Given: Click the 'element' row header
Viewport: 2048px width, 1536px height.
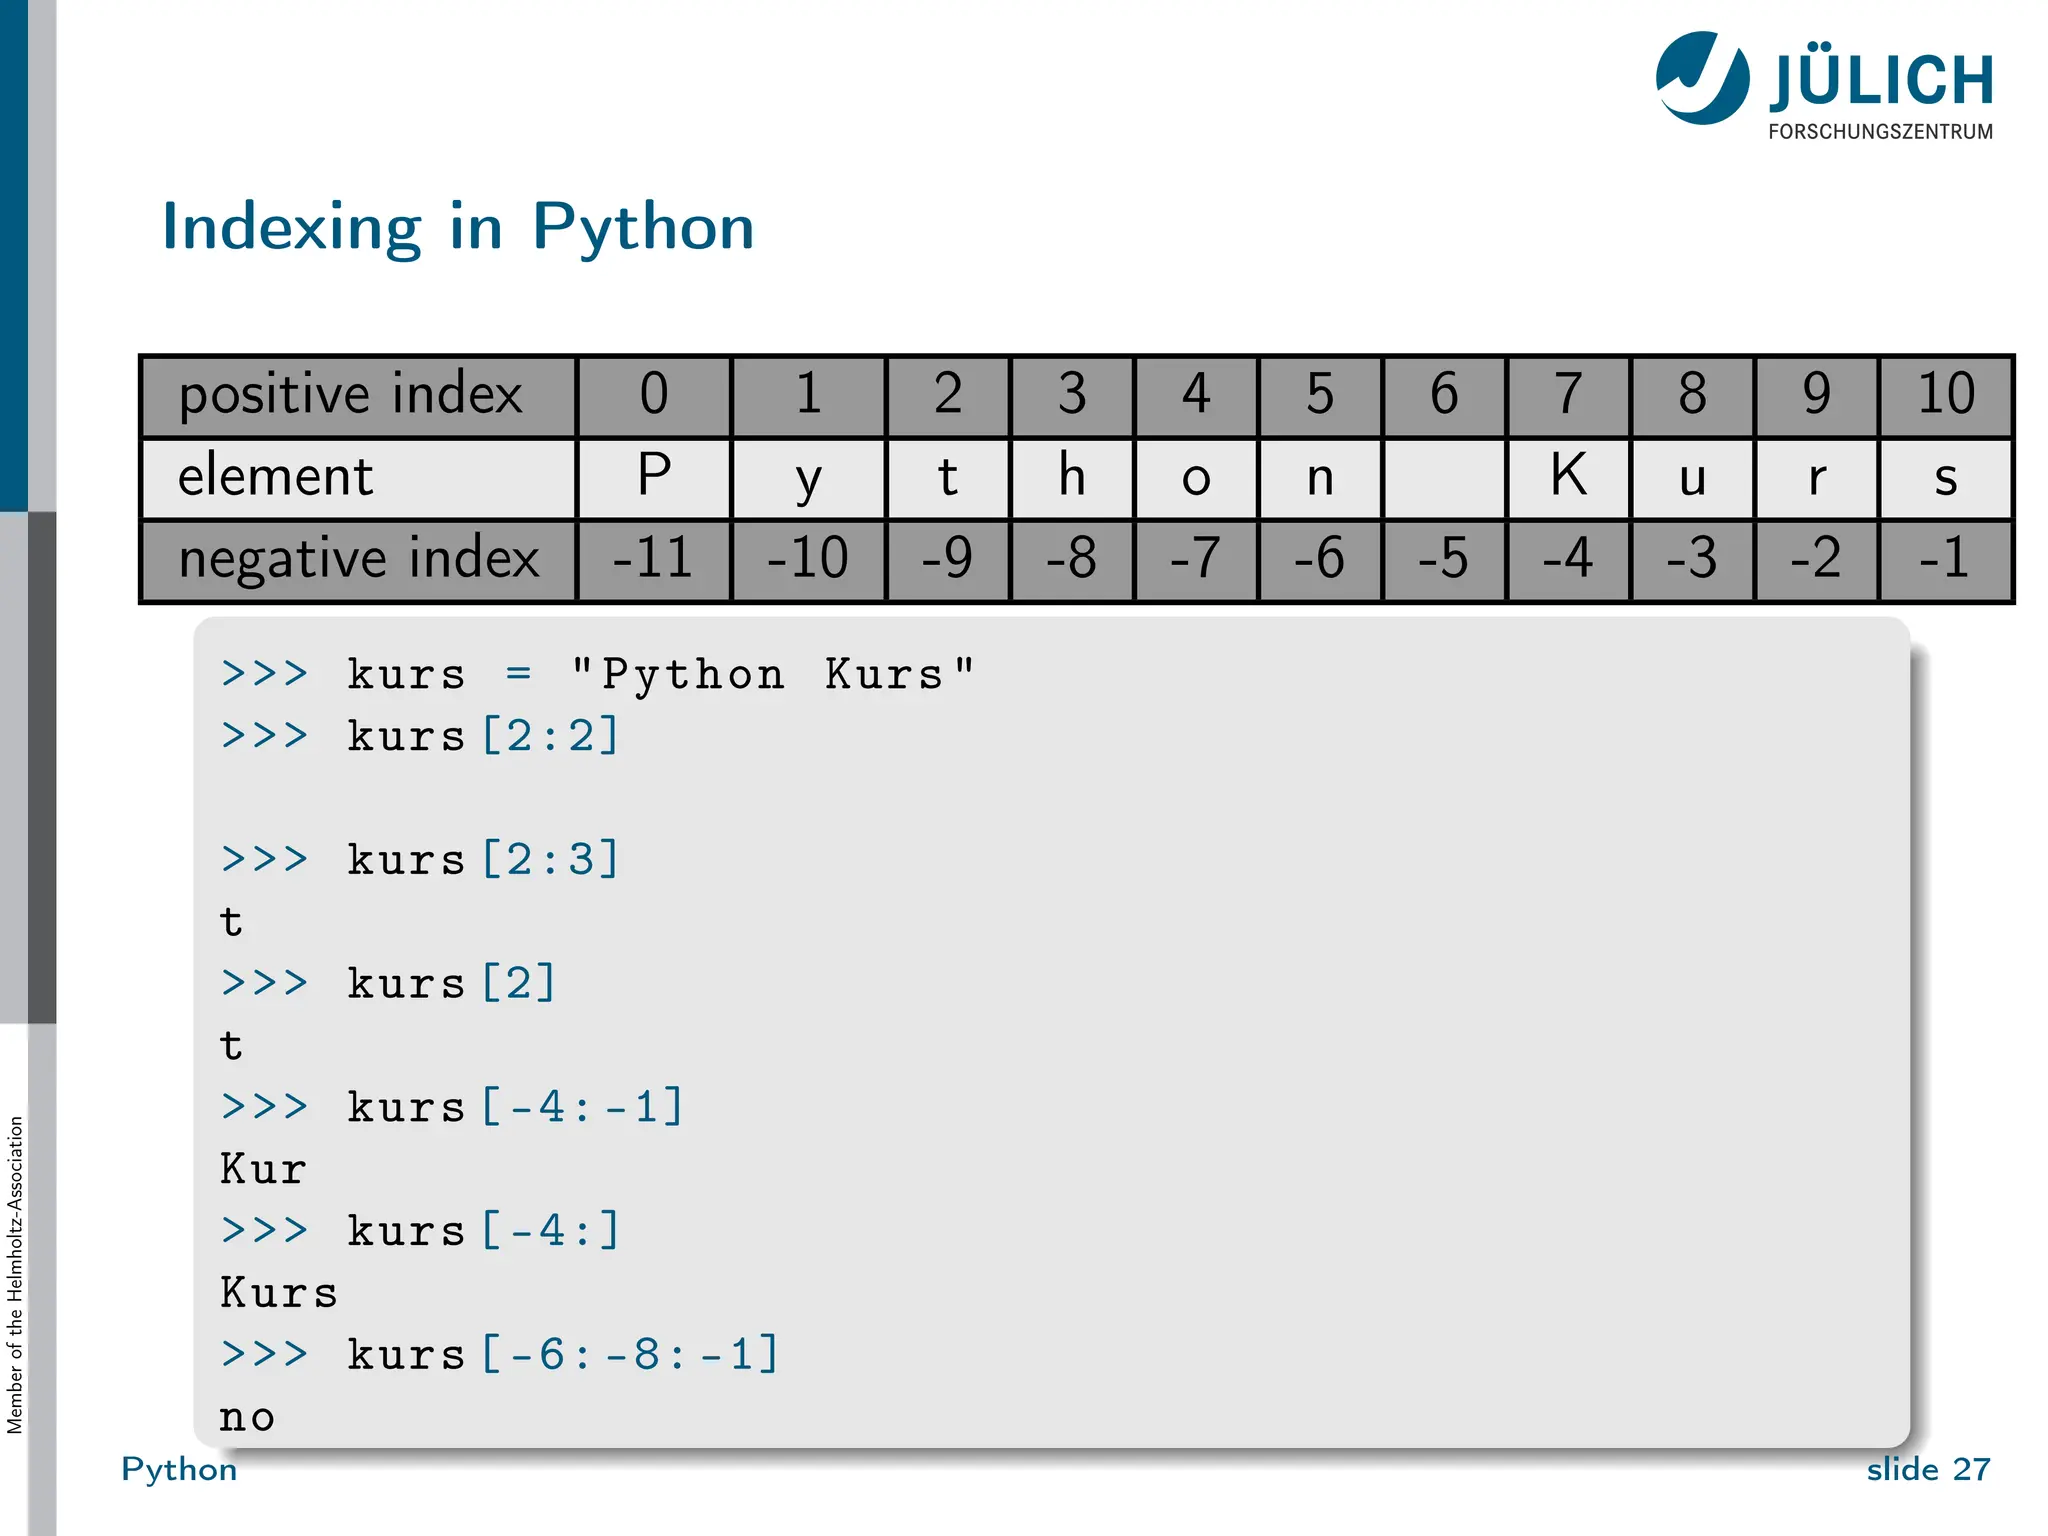Looking at the screenshot, I should click(359, 478).
